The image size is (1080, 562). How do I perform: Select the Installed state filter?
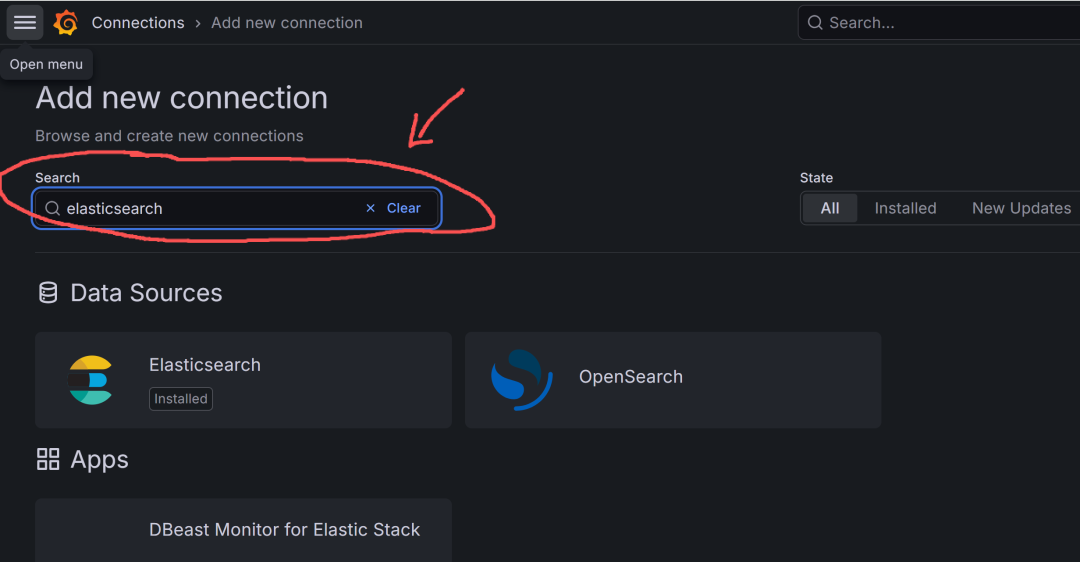pyautogui.click(x=905, y=208)
